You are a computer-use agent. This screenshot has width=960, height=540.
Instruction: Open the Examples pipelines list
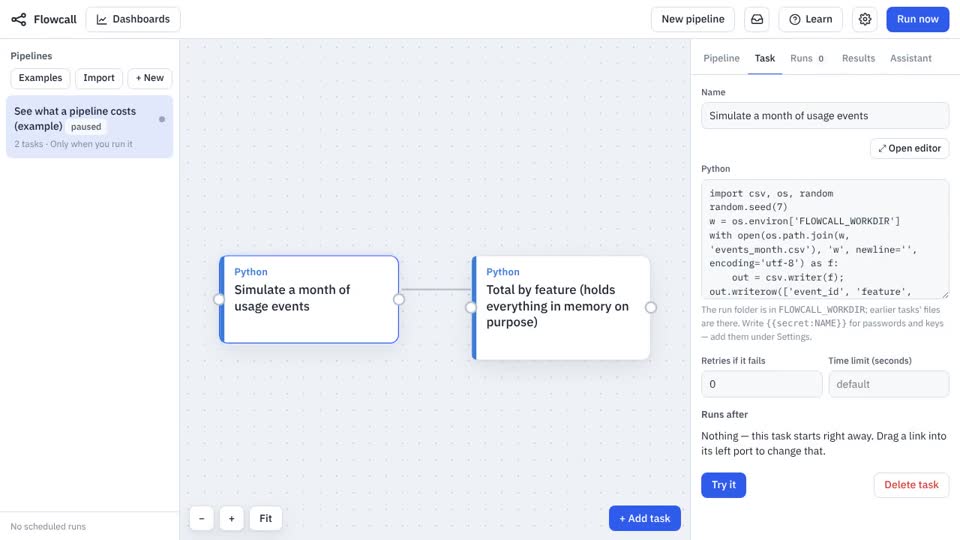tap(40, 78)
